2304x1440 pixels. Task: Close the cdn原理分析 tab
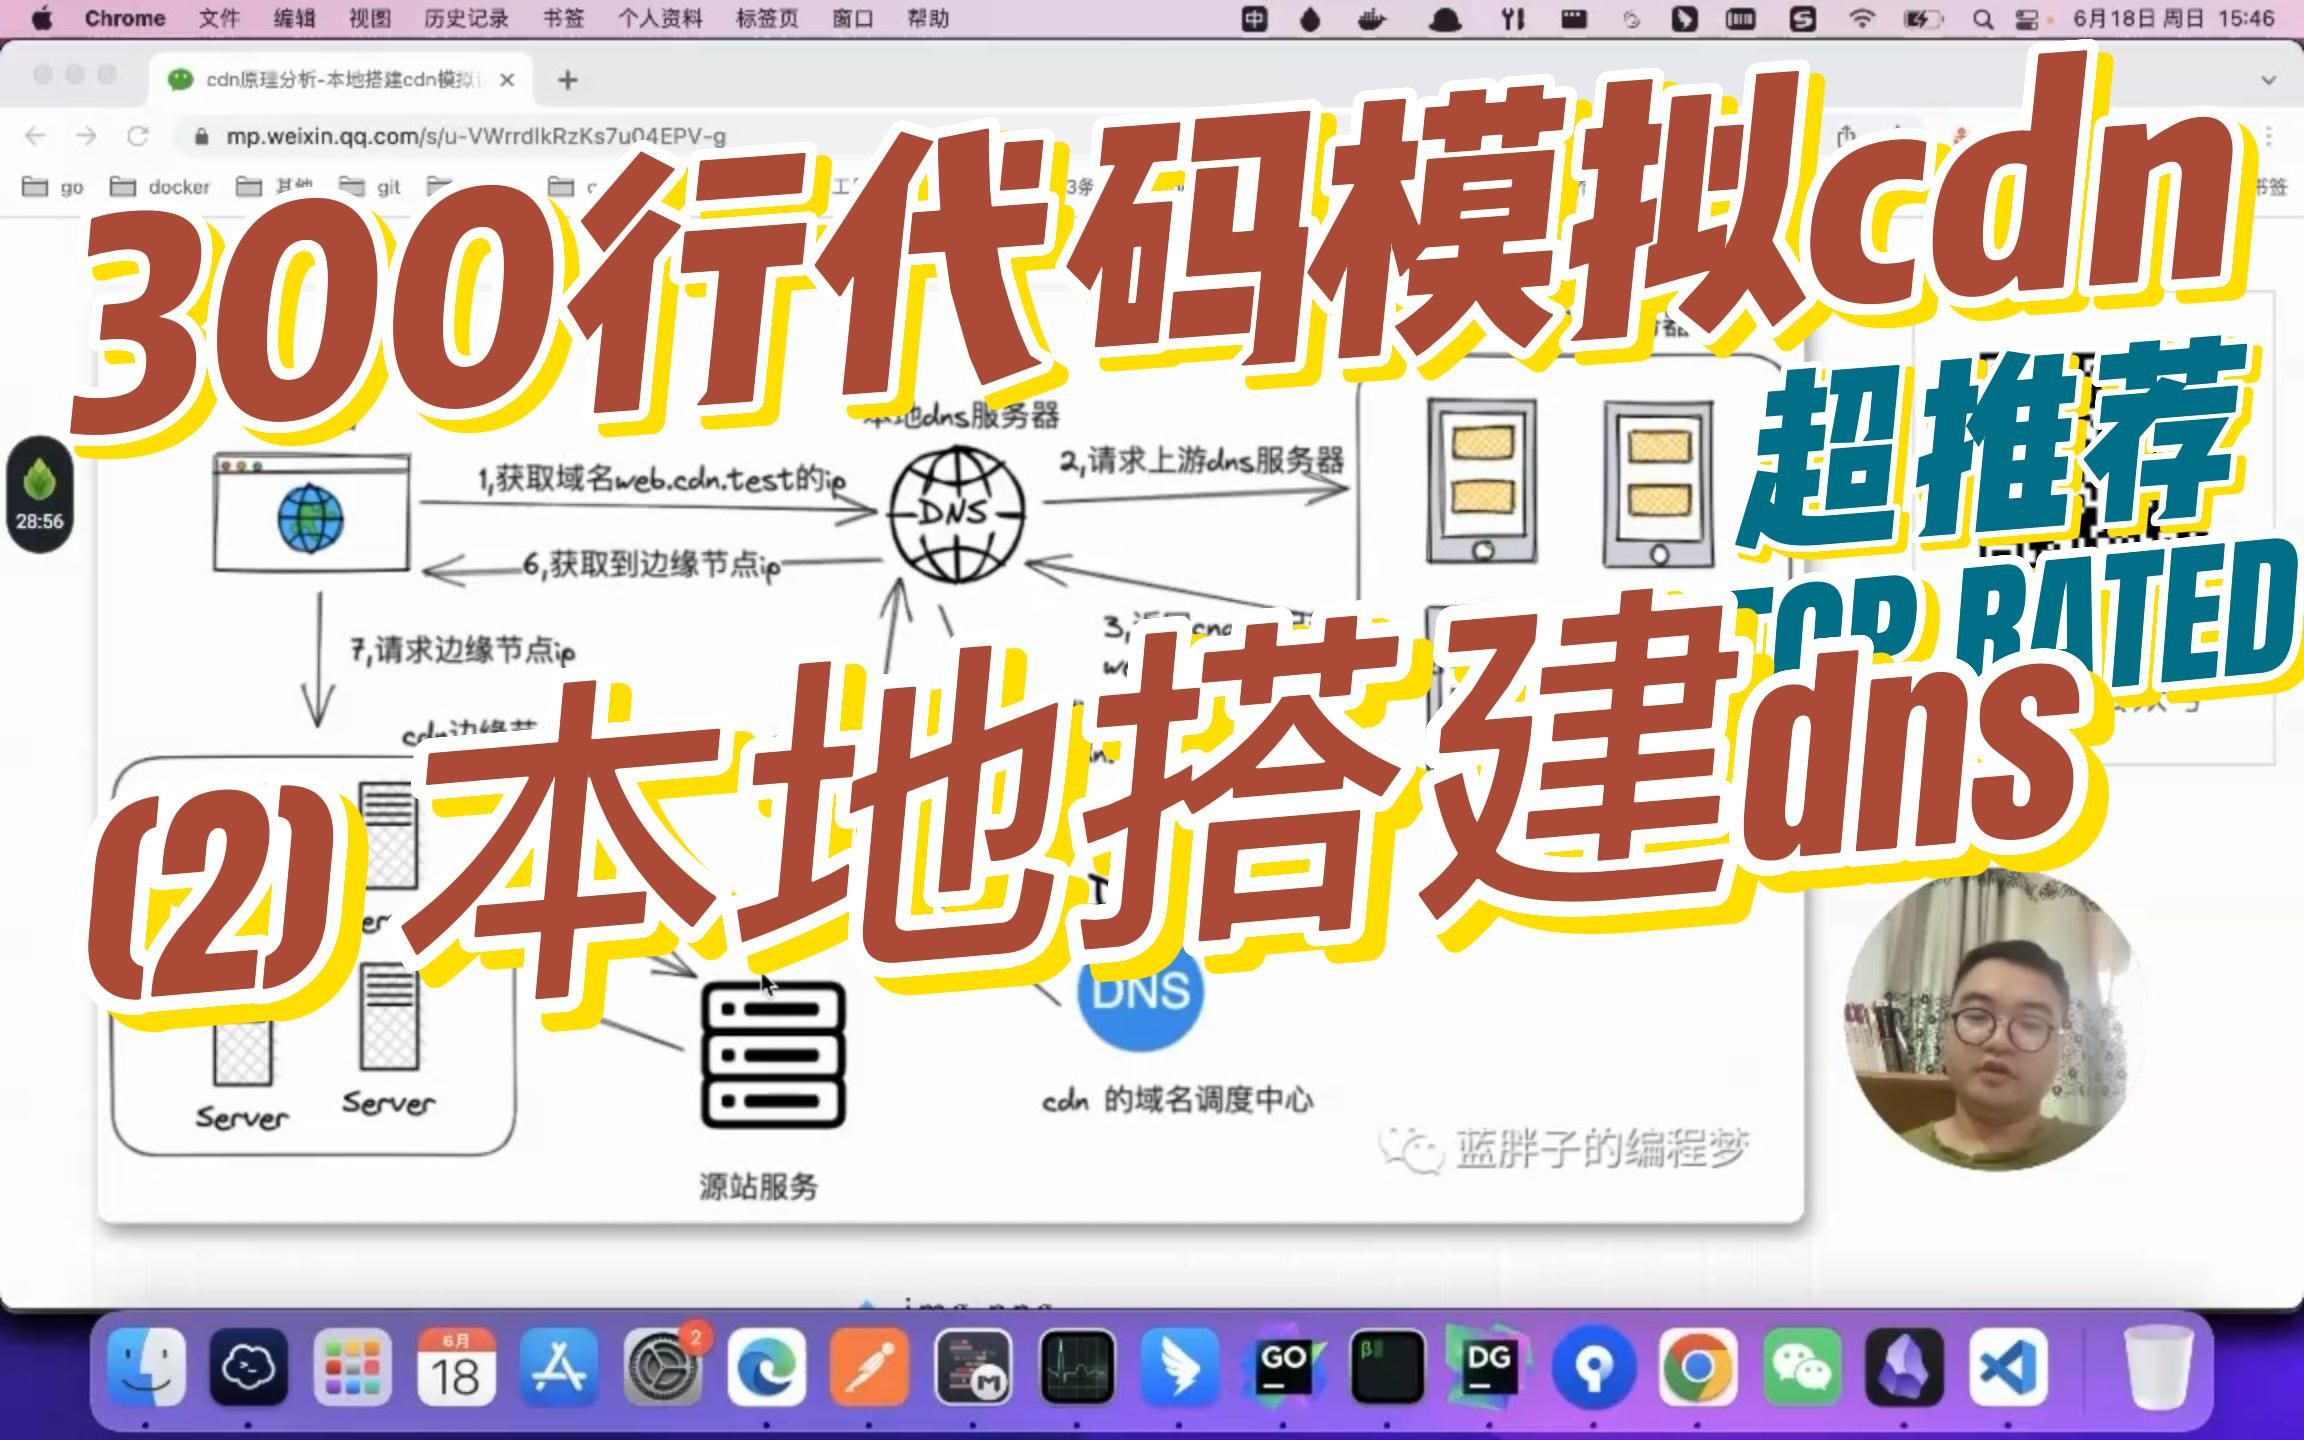507,80
